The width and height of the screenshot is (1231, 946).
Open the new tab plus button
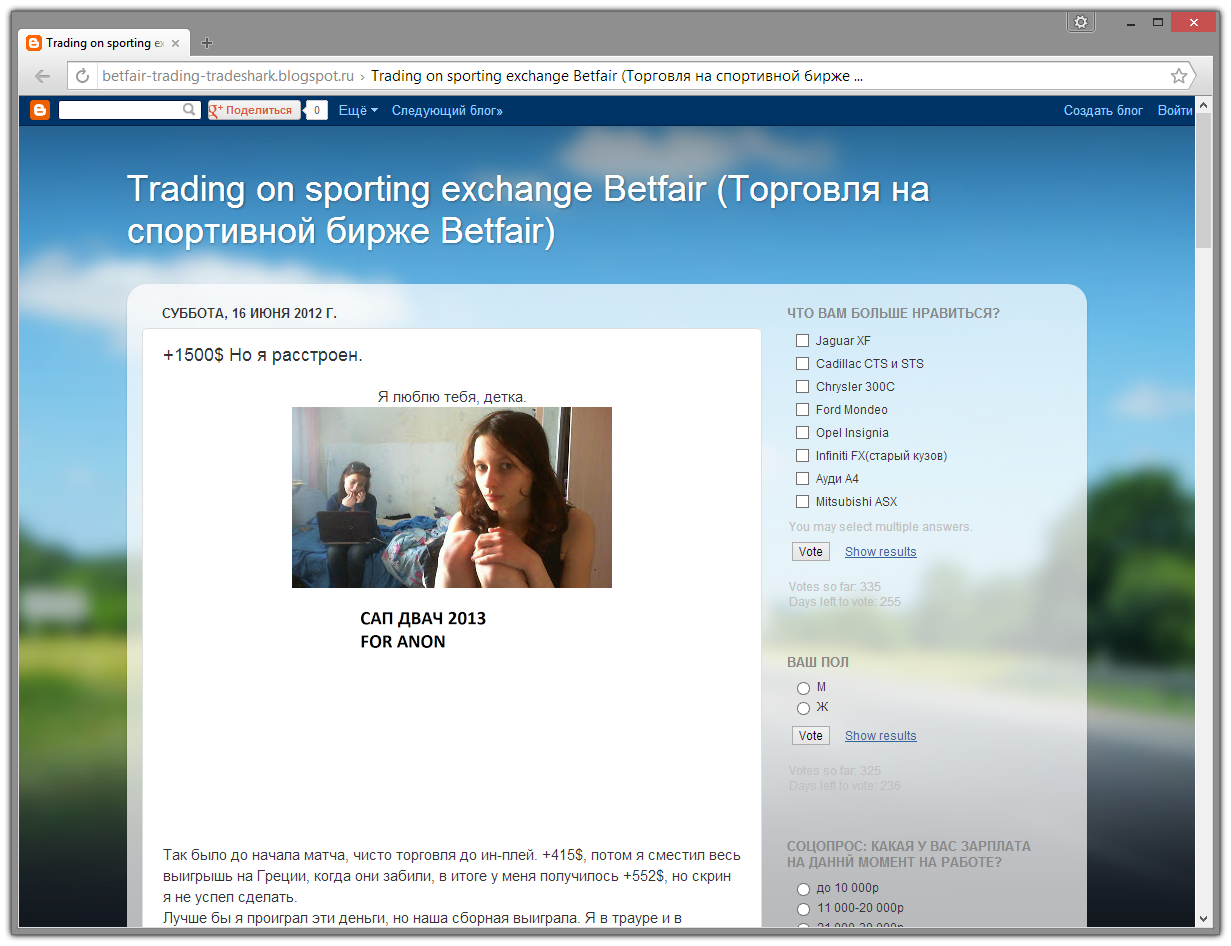point(207,43)
